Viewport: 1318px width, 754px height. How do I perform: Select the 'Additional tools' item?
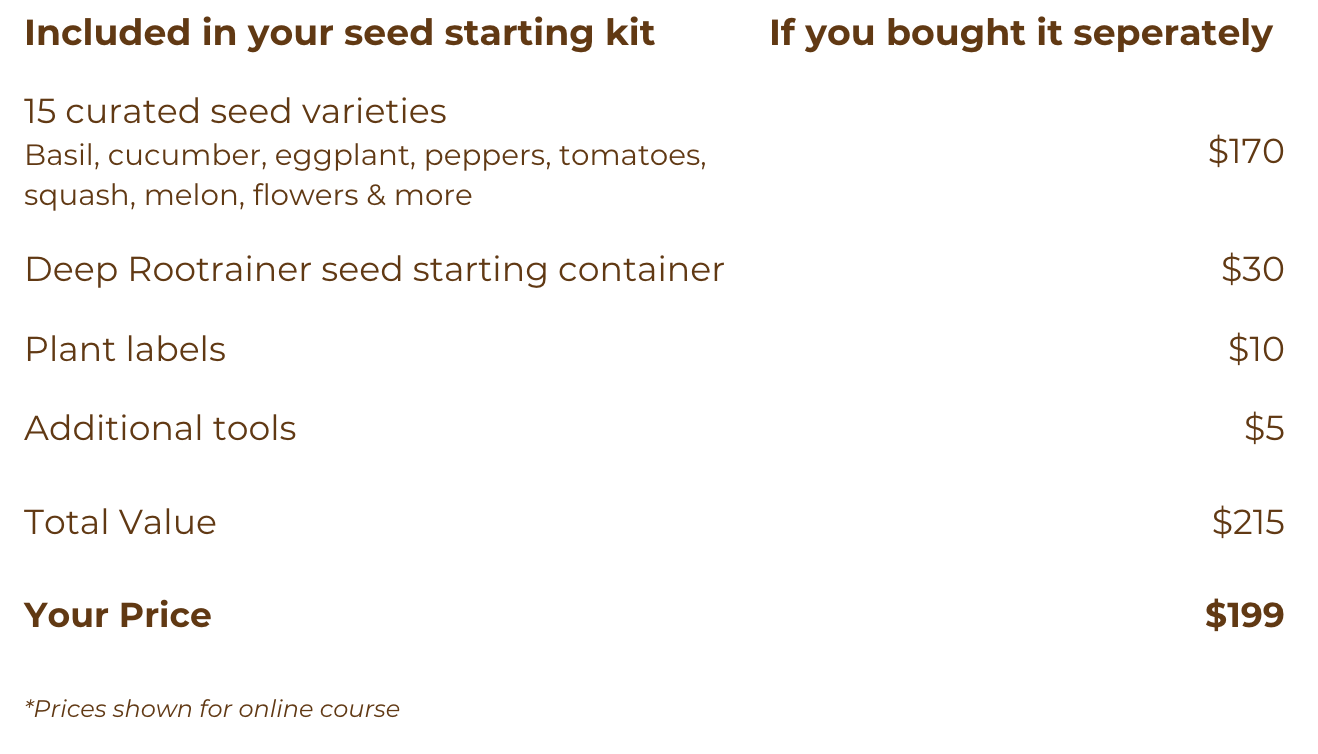tap(160, 428)
